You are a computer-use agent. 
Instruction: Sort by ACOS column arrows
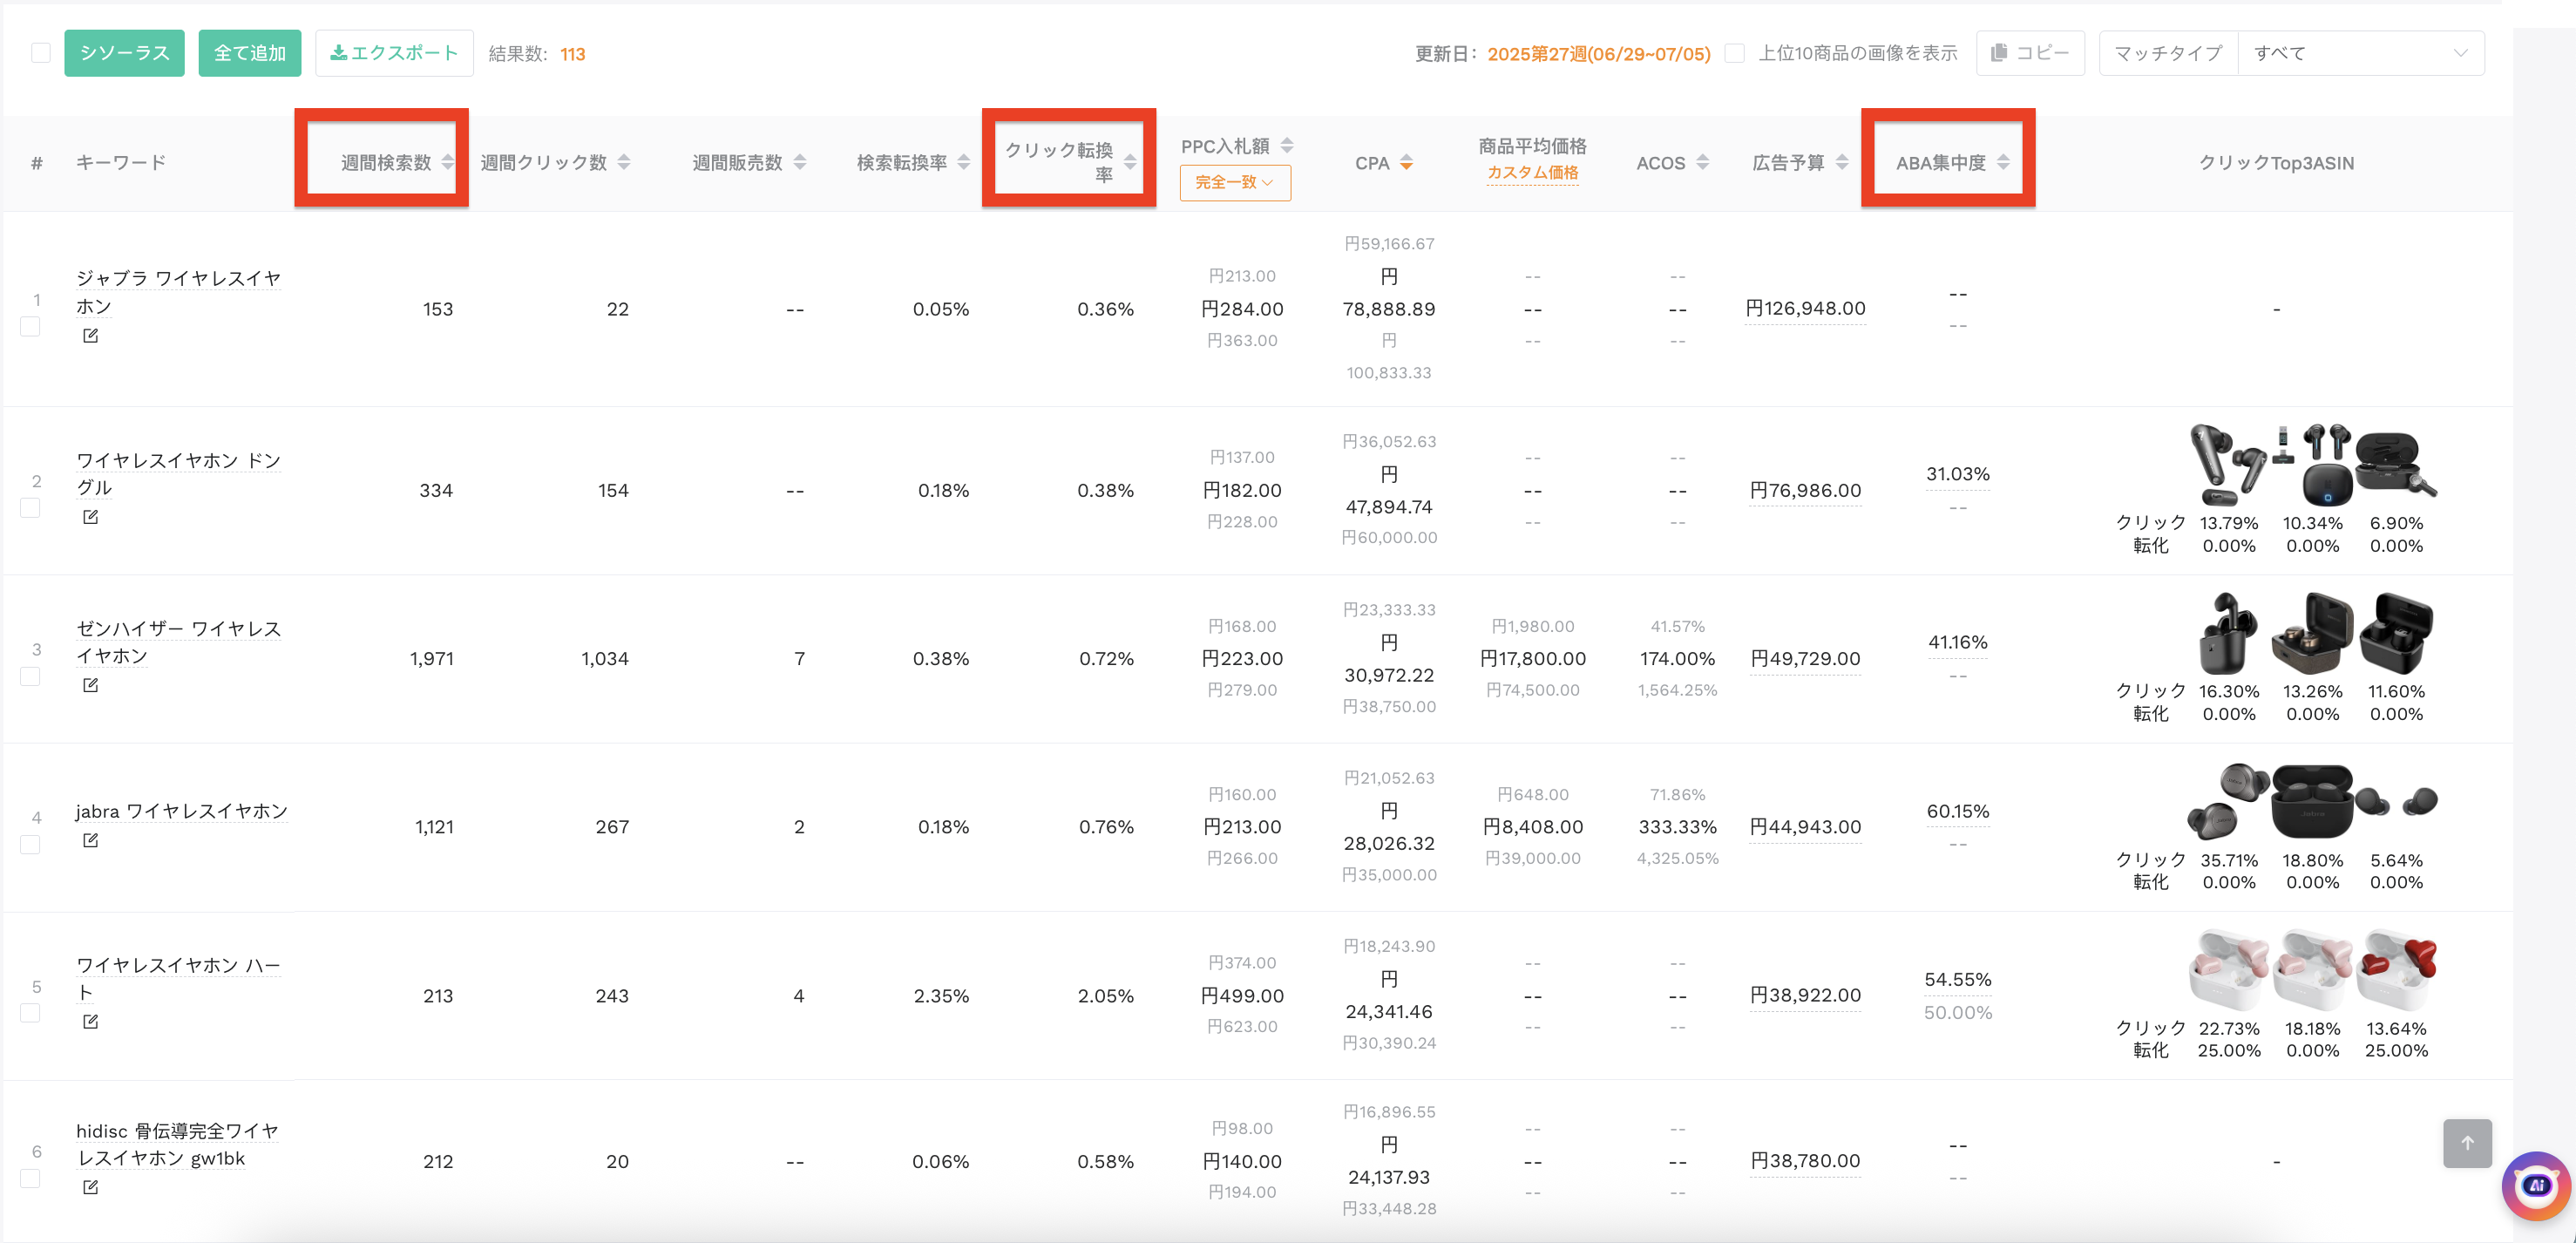1703,162
